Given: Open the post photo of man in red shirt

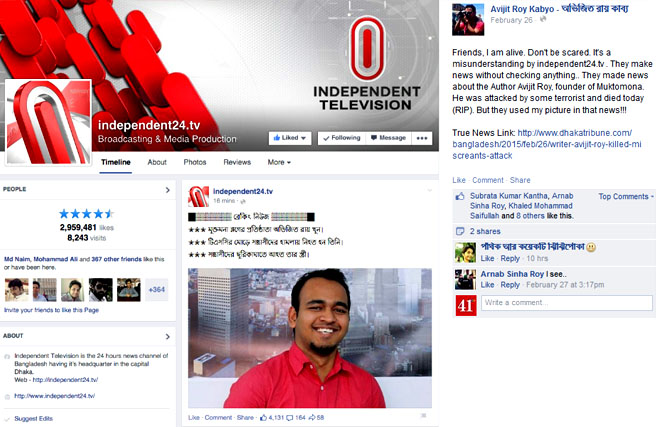Looking at the screenshot, I should tap(310, 338).
